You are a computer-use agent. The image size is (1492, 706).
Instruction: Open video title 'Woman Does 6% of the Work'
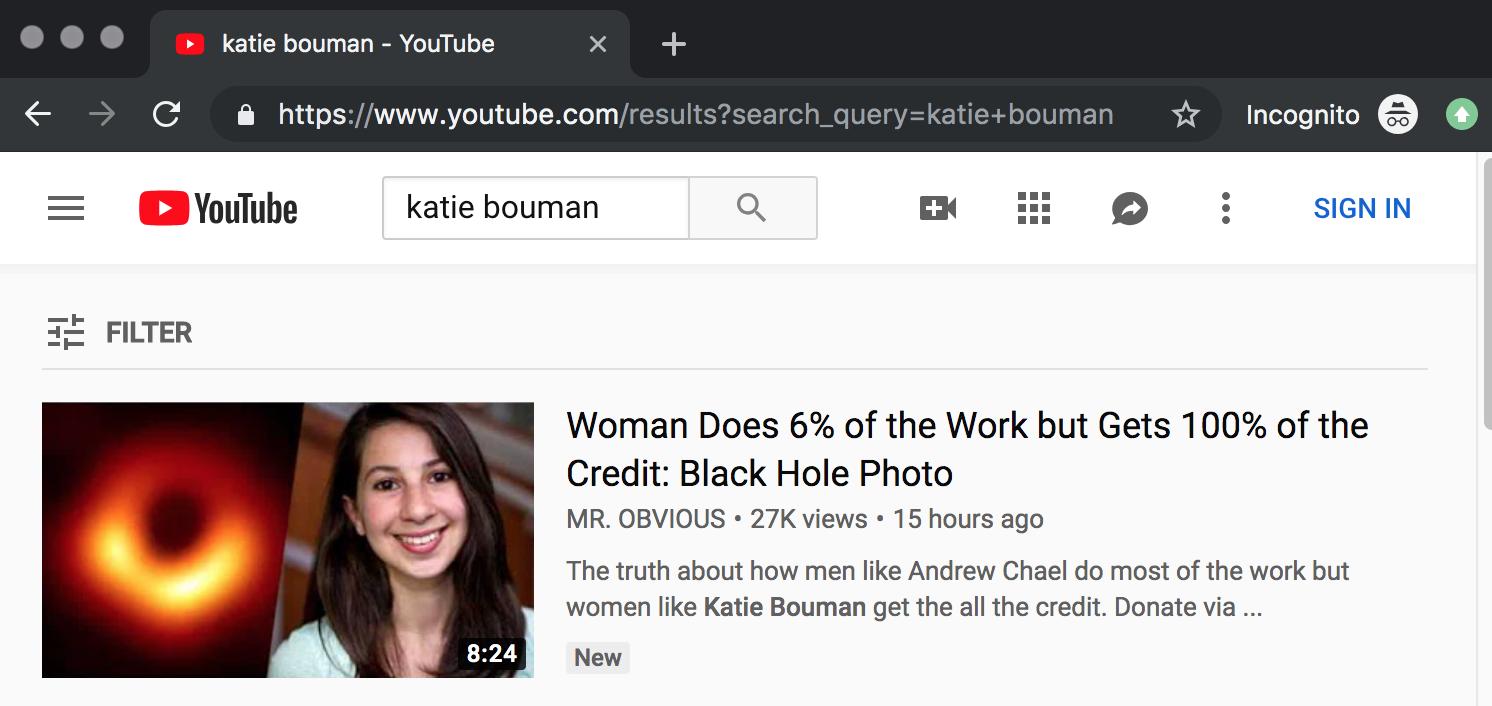[967, 449]
